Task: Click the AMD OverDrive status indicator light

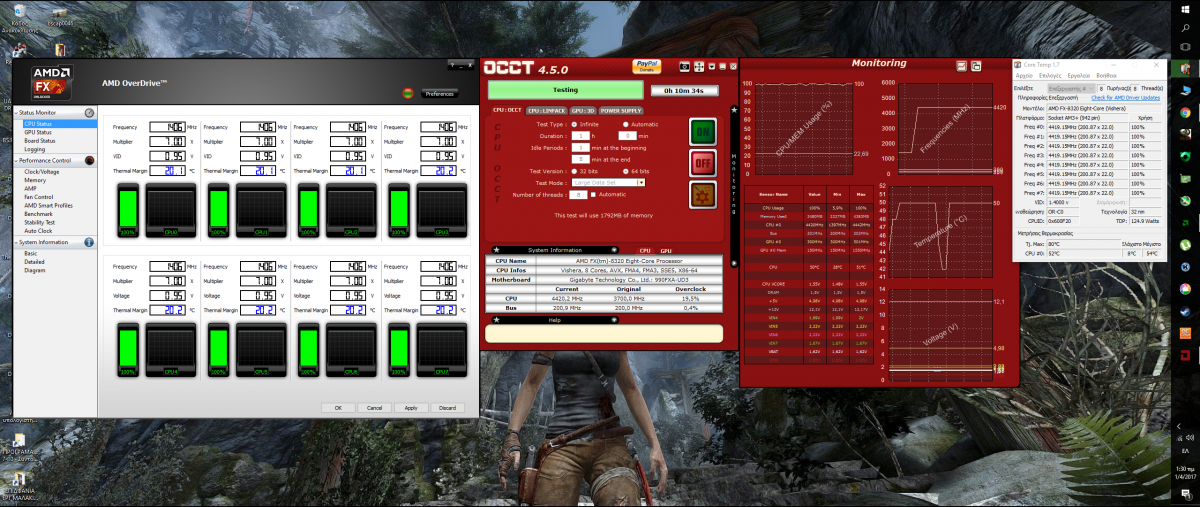Action: 407,93
